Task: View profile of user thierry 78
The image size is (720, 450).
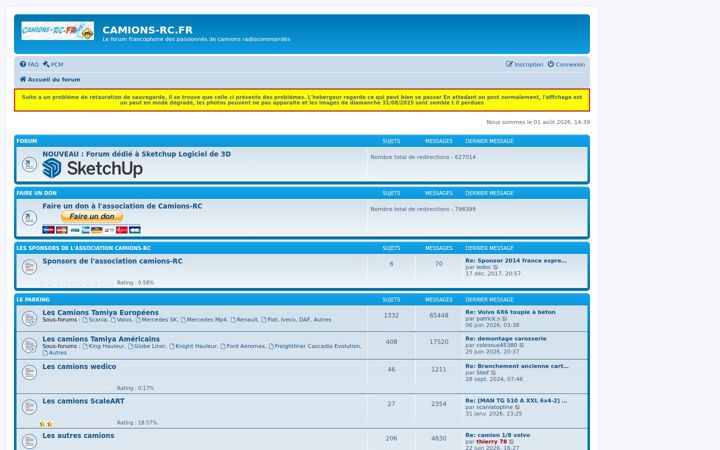Action: (491, 441)
